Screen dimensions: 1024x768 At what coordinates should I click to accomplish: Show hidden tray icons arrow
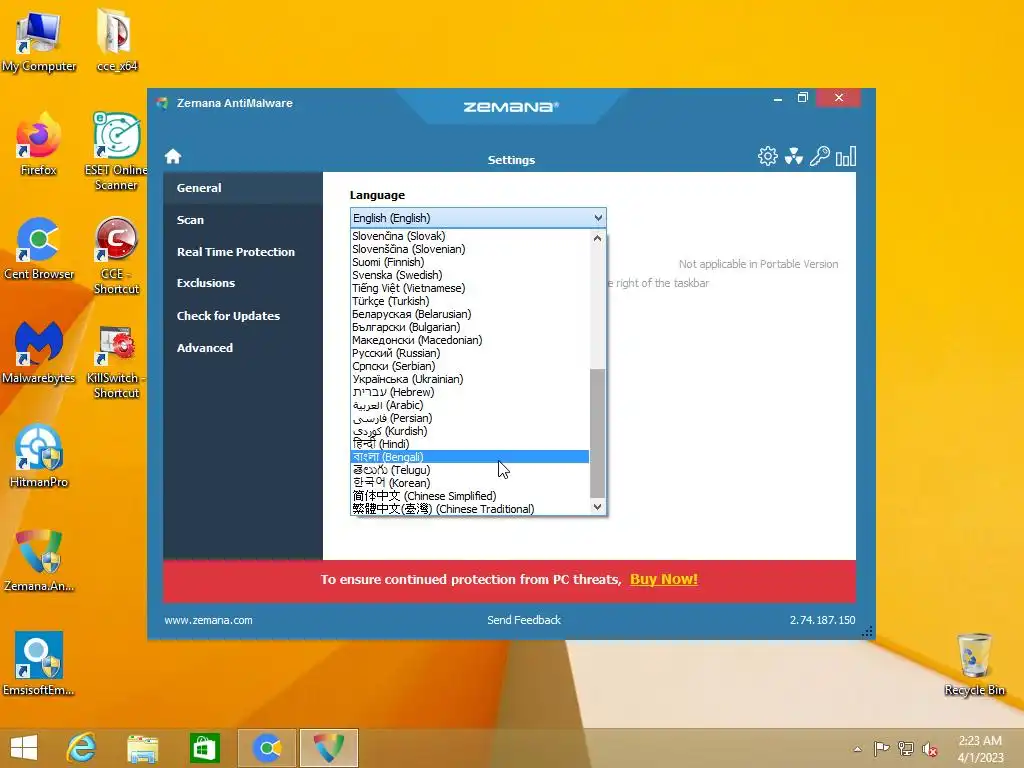[x=857, y=749]
